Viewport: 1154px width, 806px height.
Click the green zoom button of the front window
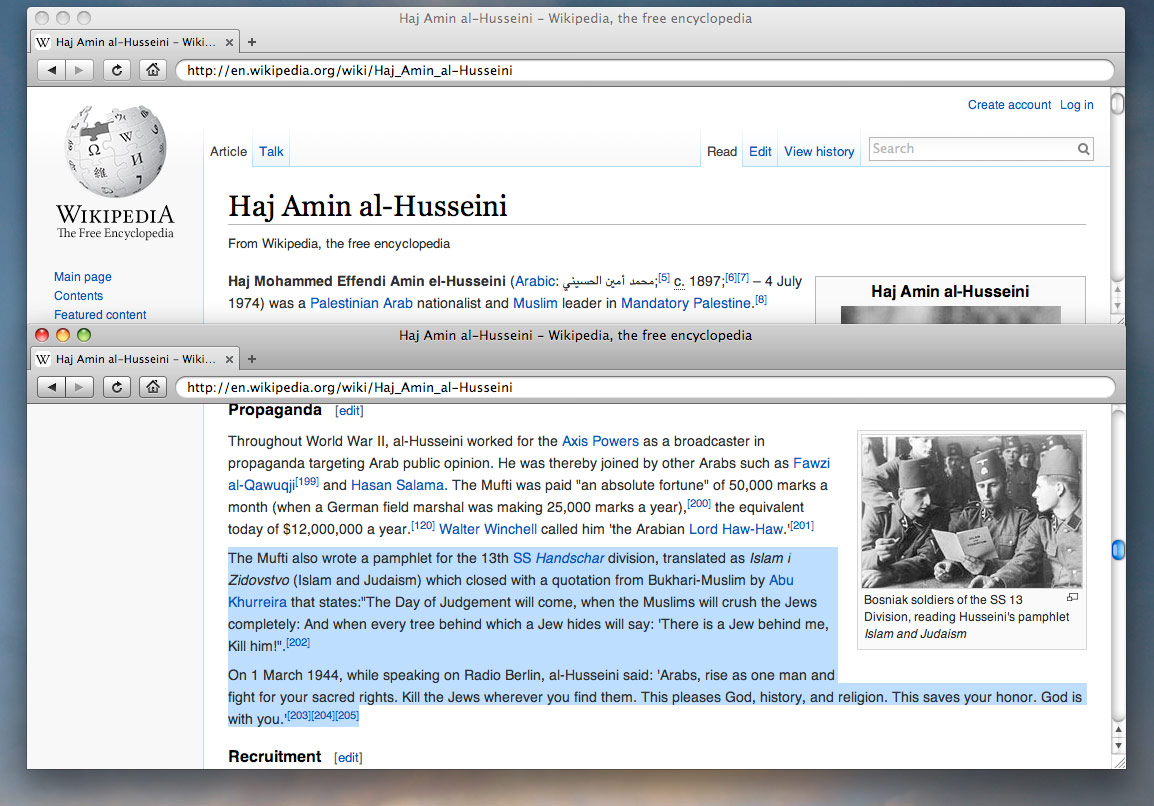[84, 335]
